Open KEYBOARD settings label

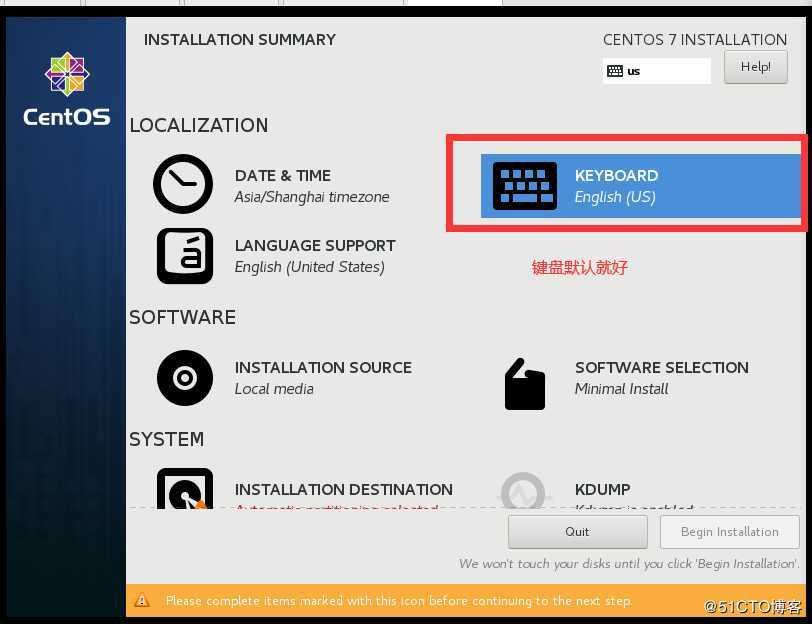coord(616,176)
